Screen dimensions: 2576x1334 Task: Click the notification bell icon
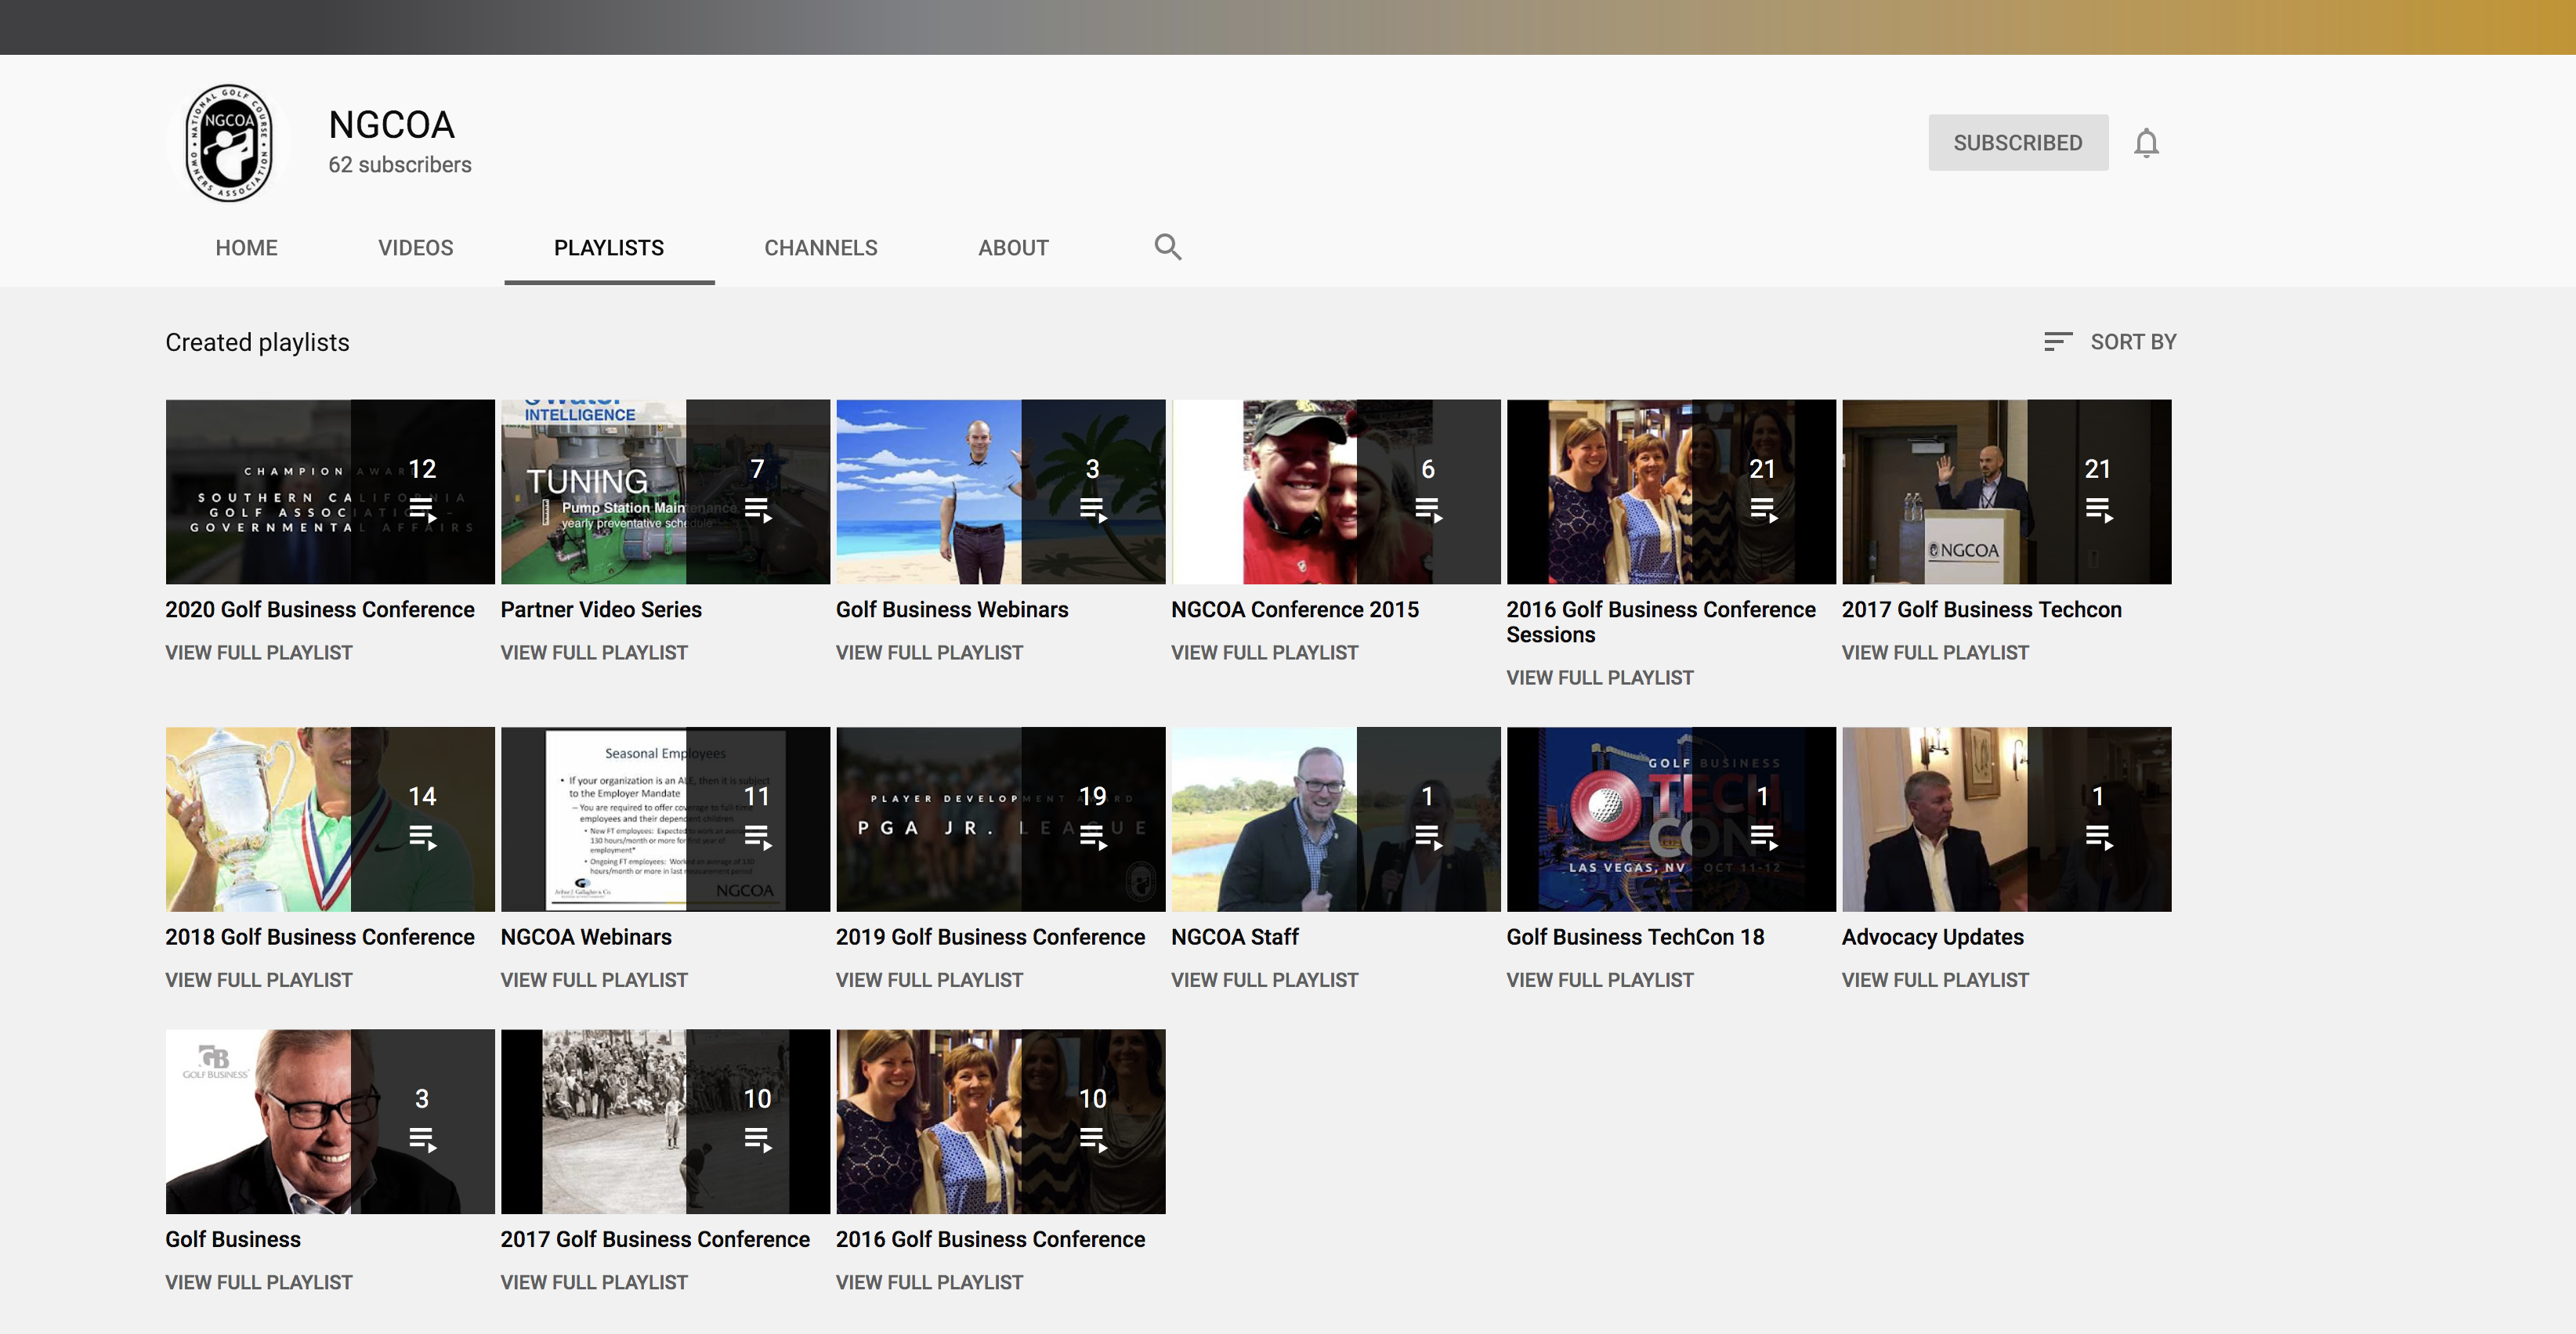pos(2145,143)
